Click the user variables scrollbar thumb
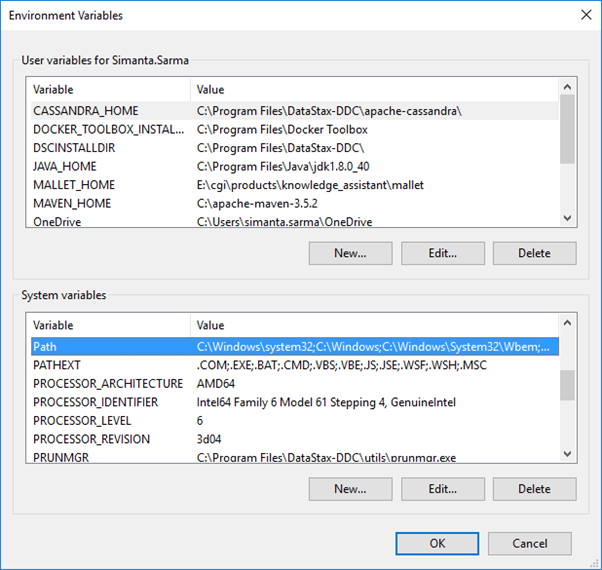This screenshot has height=570, width=602. point(567,129)
